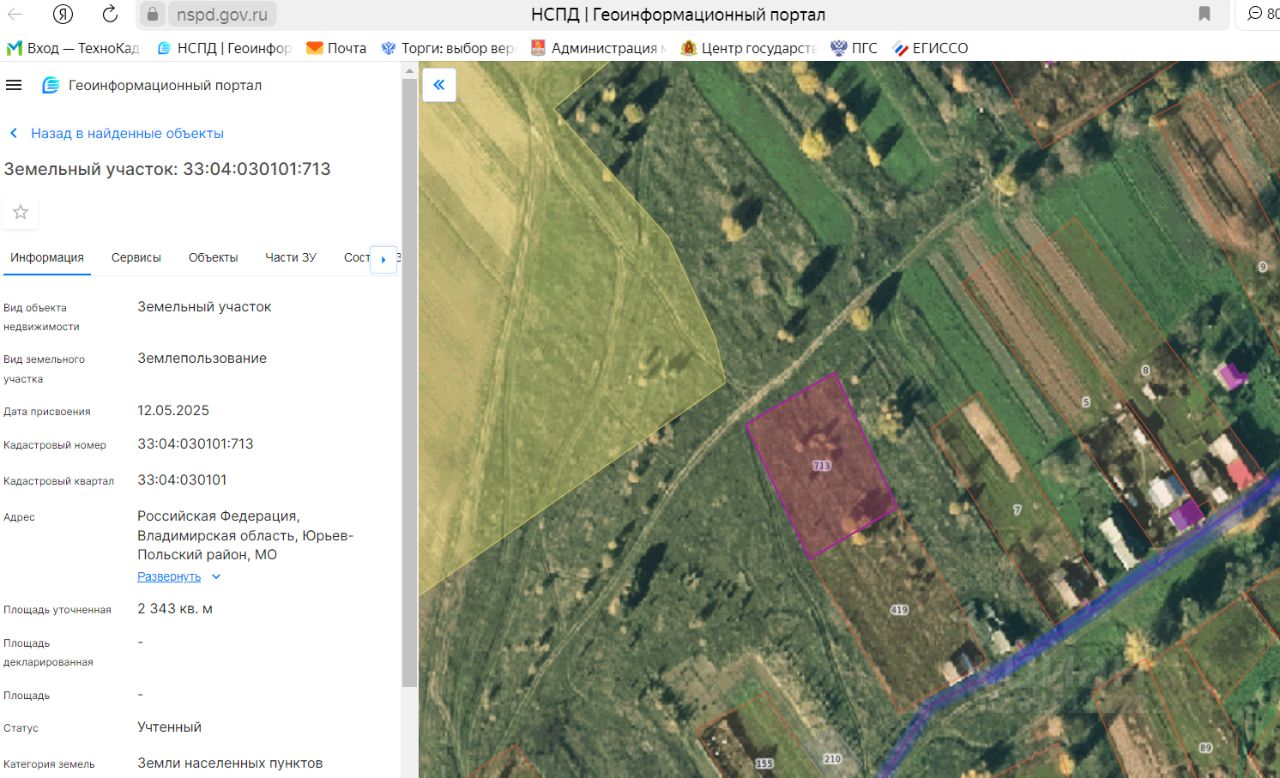Click parcel label 8 on the map
The height and width of the screenshot is (778, 1280).
[x=1145, y=371]
